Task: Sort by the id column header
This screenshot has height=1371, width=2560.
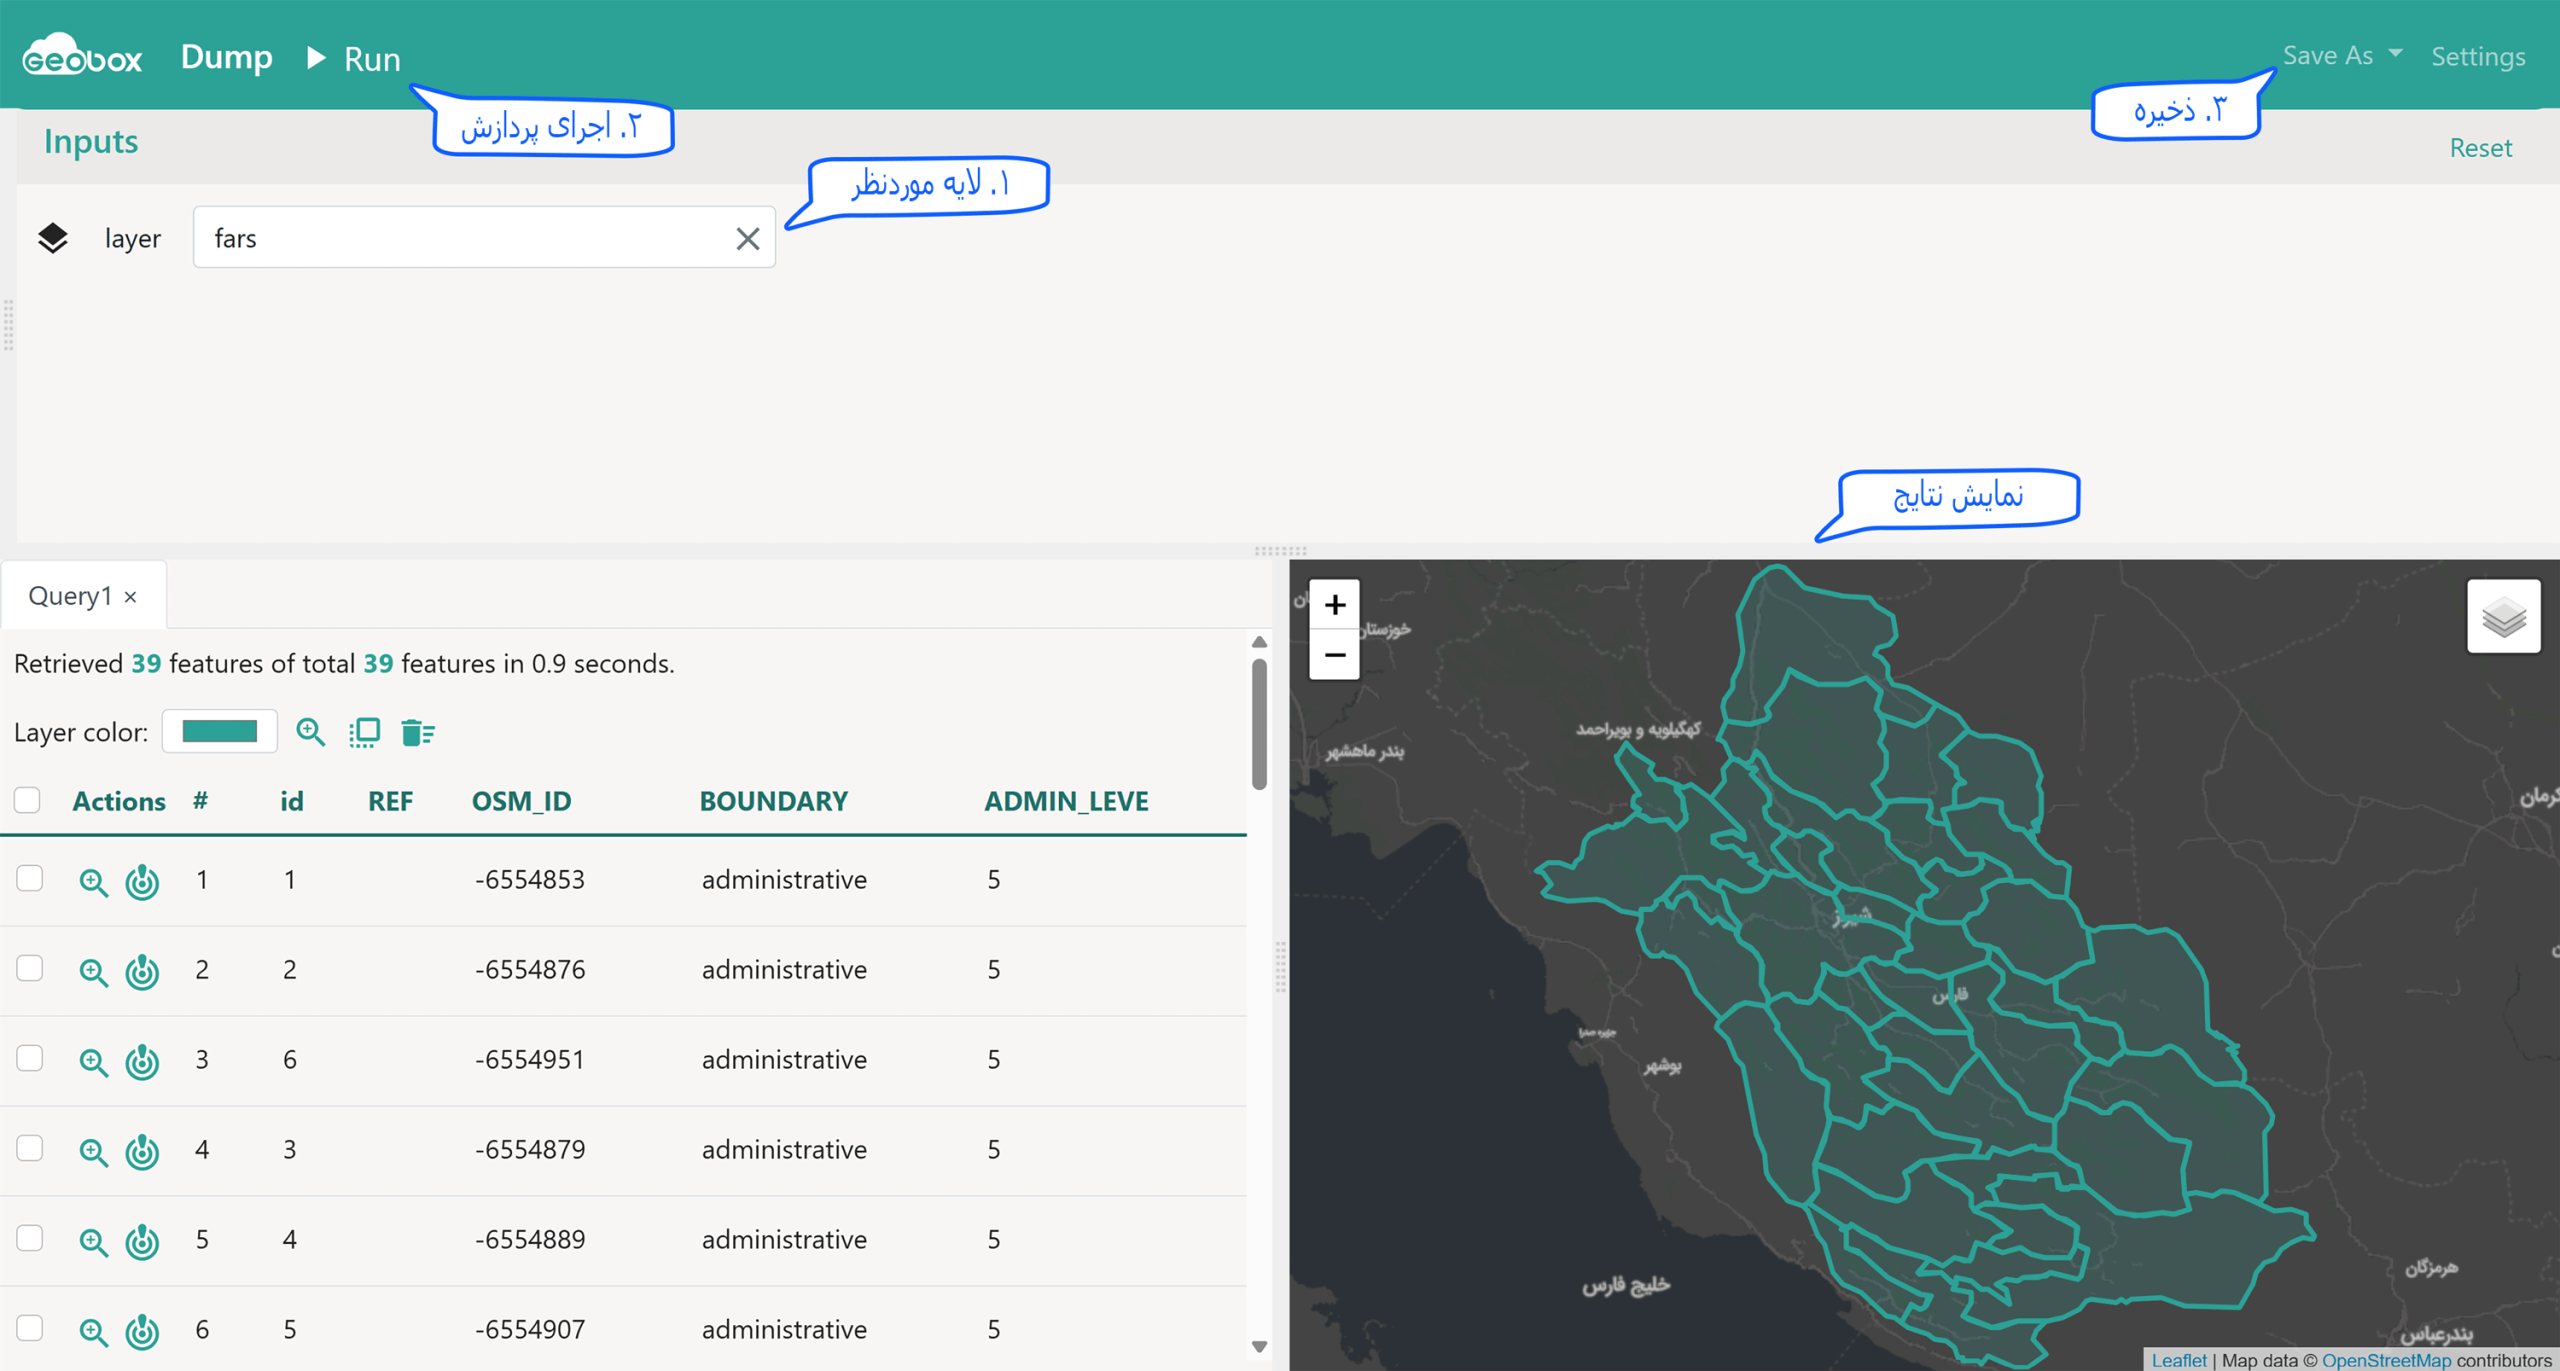Action: (292, 801)
